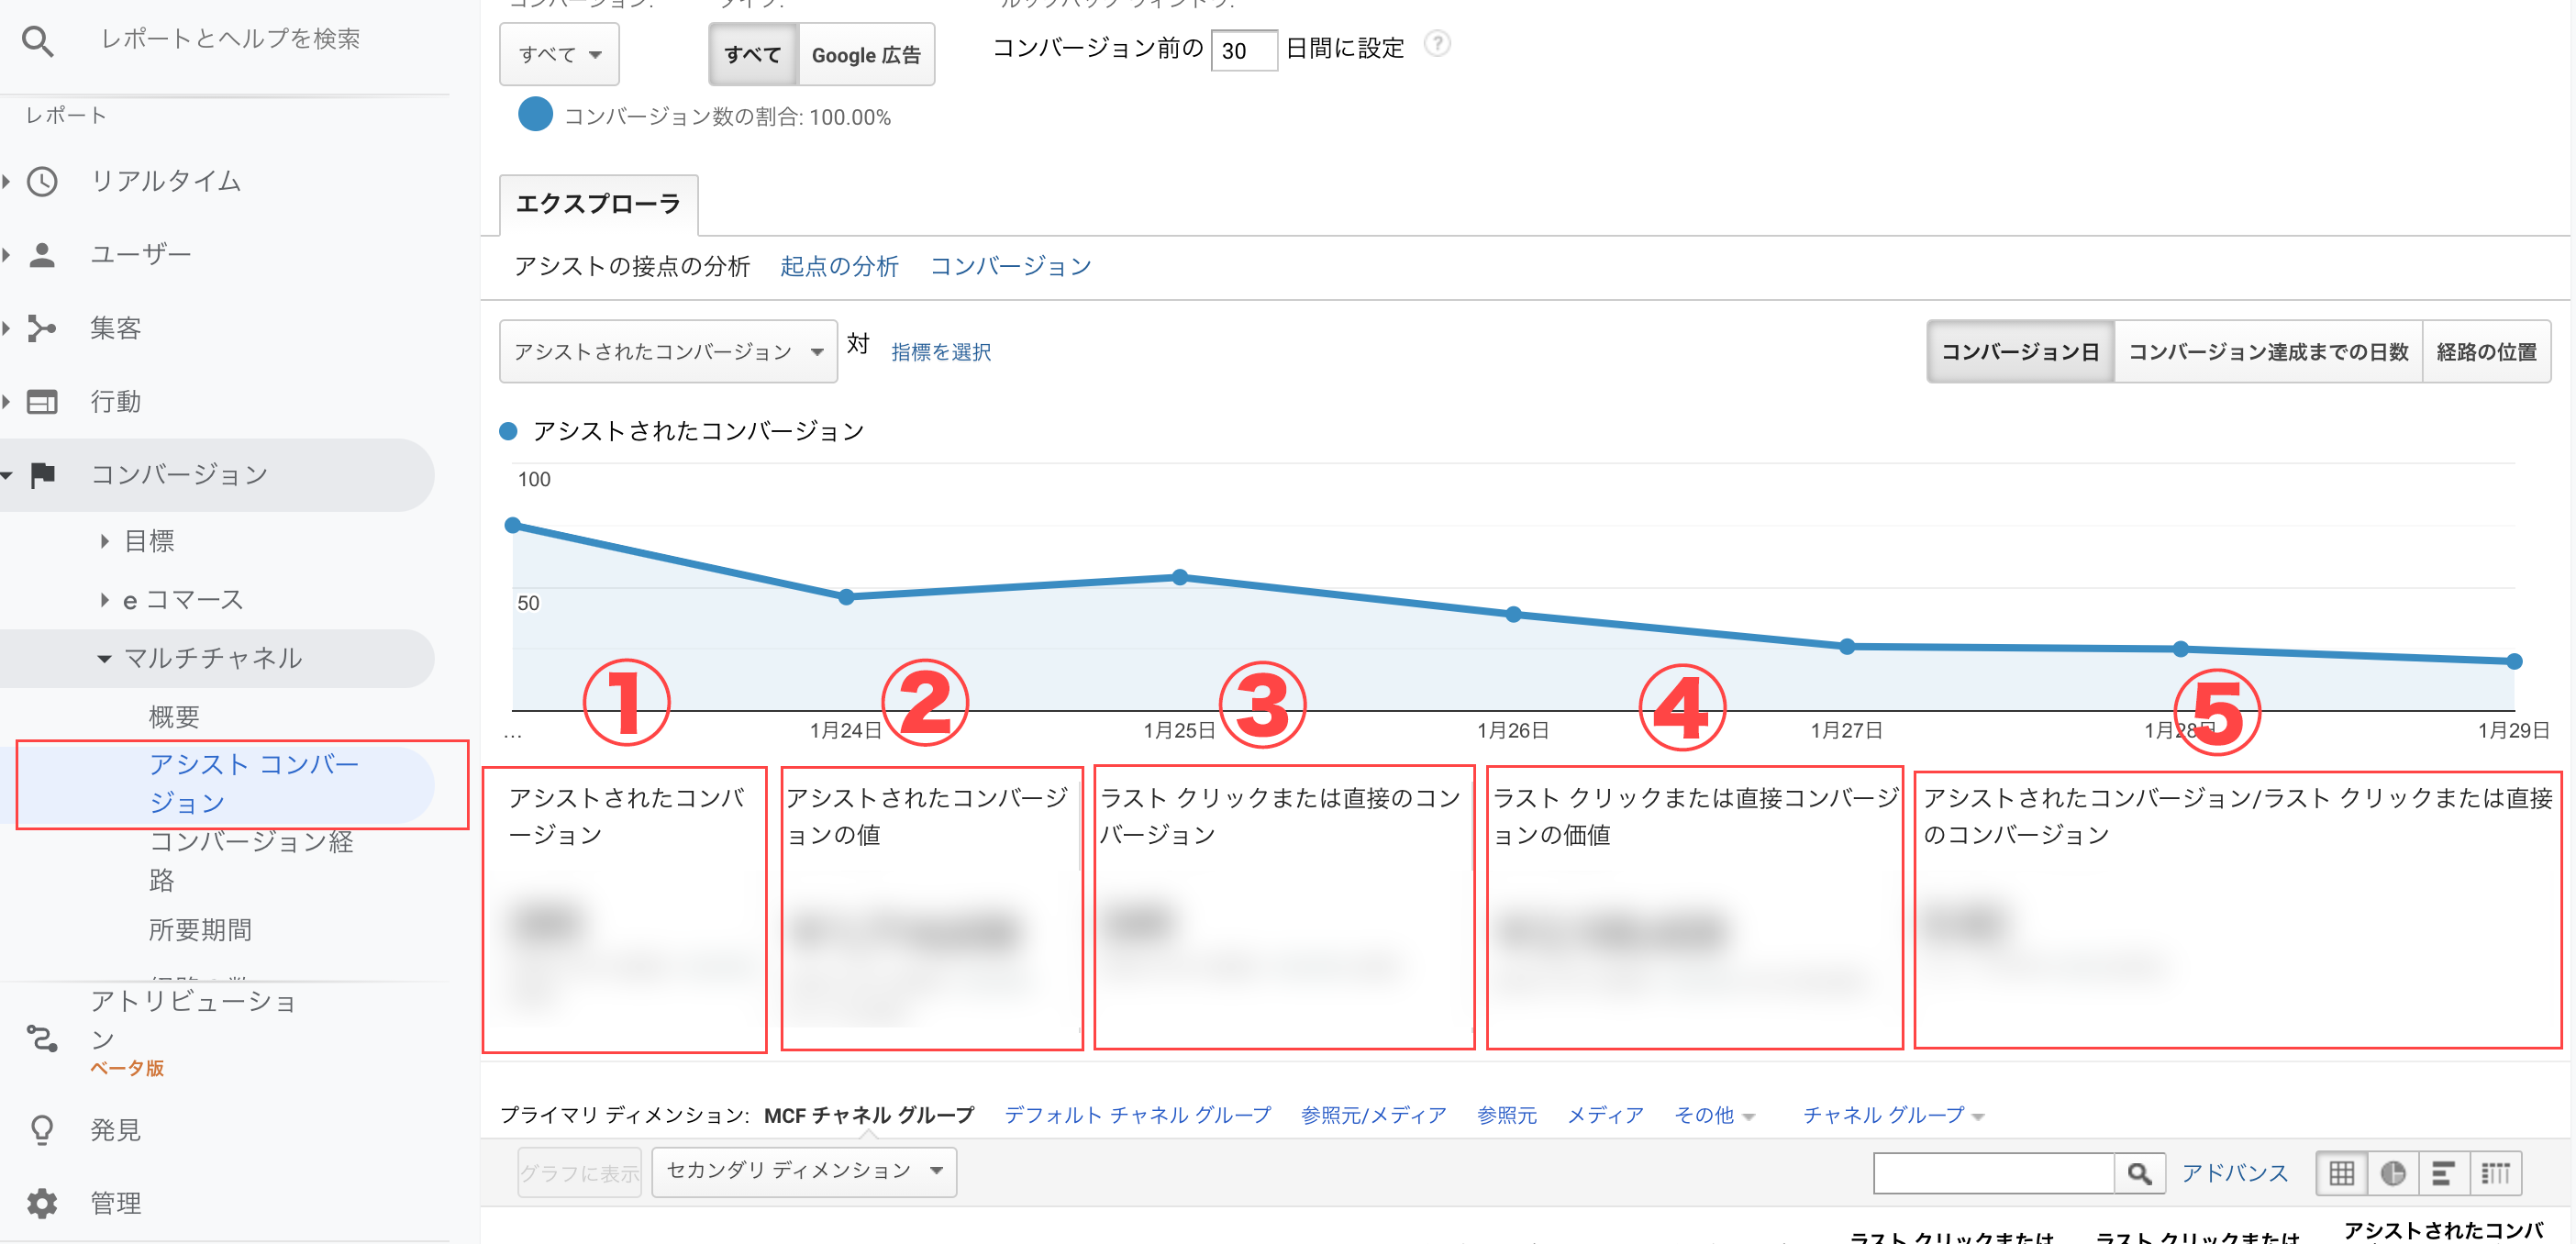The height and width of the screenshot is (1244, 2576).
Task: Switch to the 起点の分析 tab
Action: pyautogui.click(x=839, y=265)
